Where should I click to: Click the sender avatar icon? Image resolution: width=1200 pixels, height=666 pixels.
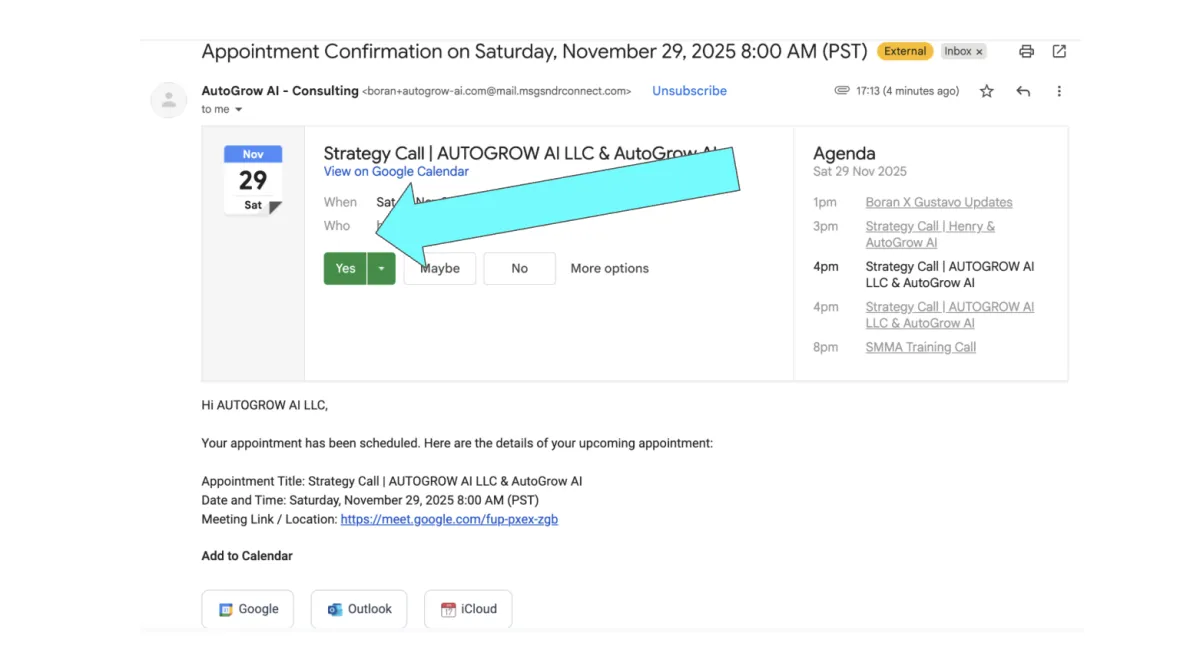pyautogui.click(x=168, y=100)
